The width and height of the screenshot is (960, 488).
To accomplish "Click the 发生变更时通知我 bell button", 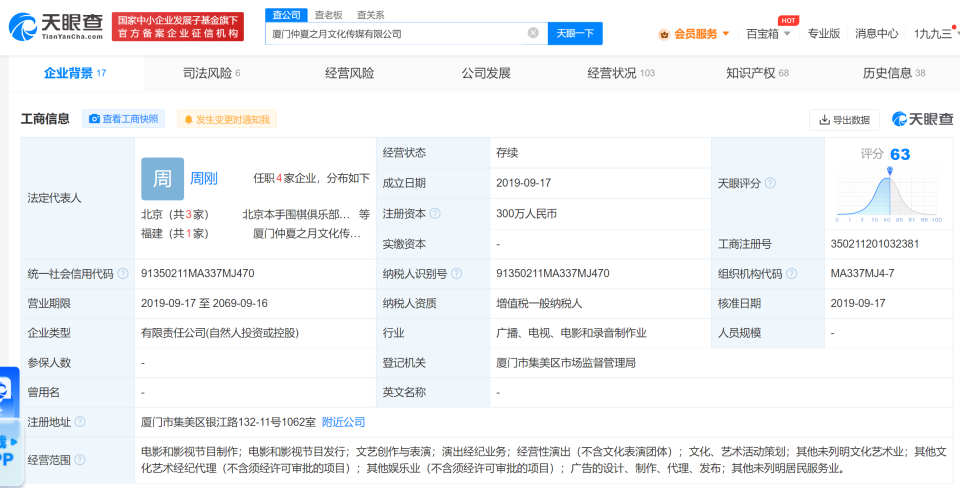I will tap(227, 119).
